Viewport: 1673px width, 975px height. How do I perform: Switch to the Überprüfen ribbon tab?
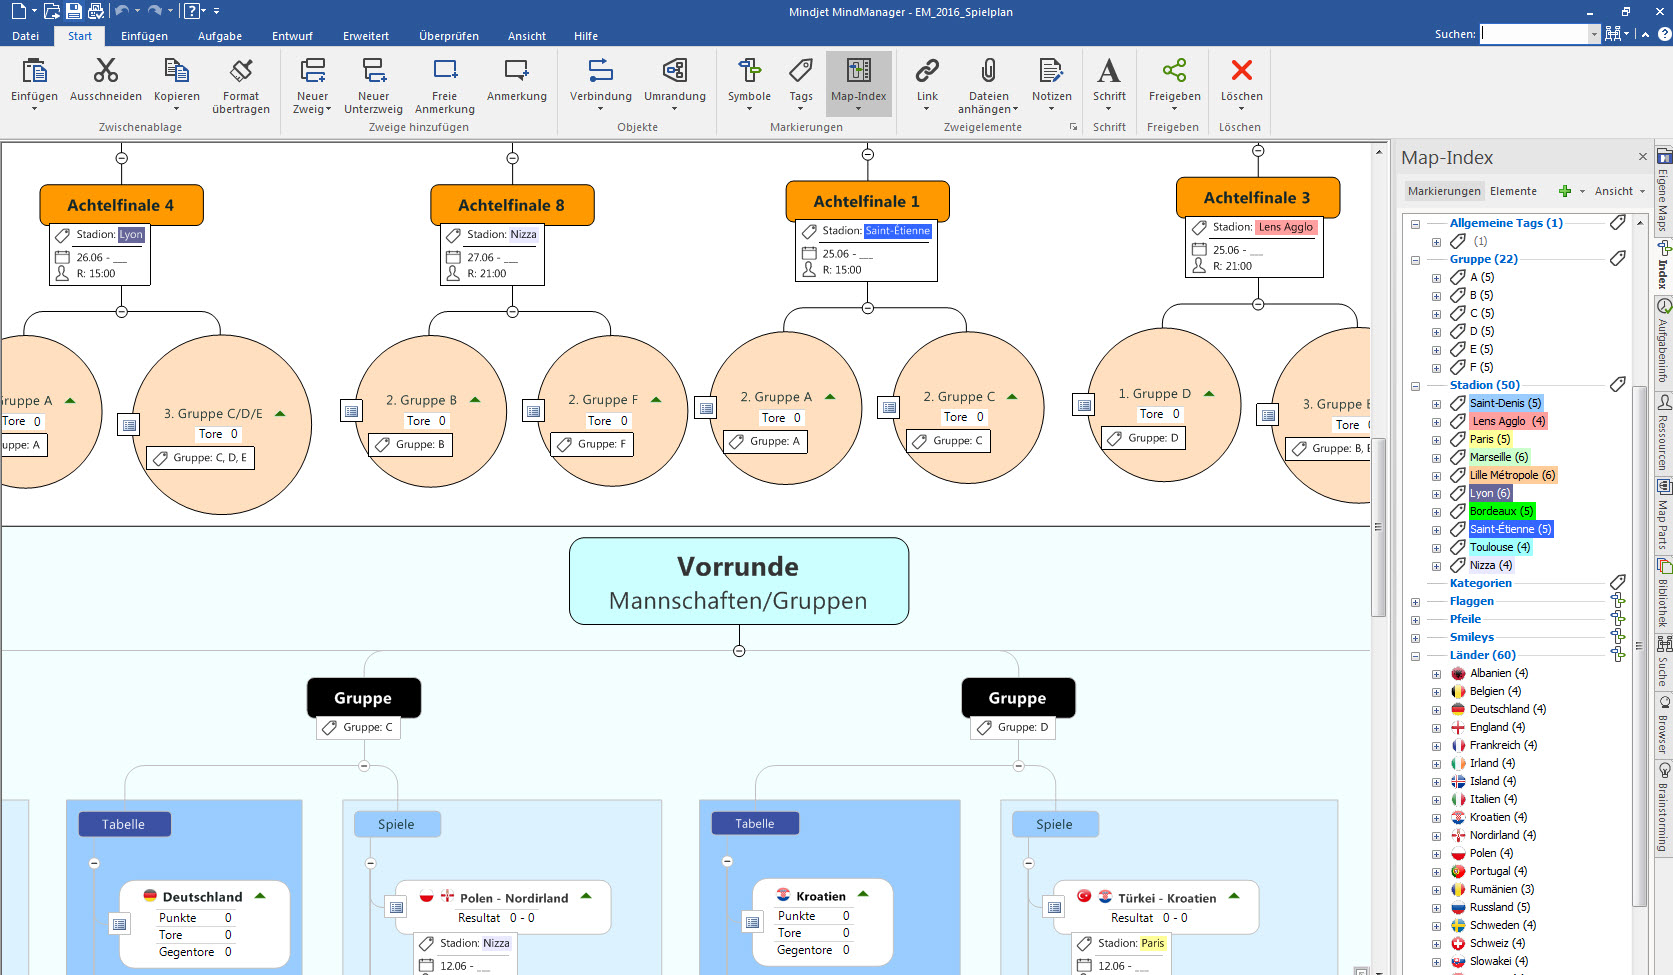(448, 36)
